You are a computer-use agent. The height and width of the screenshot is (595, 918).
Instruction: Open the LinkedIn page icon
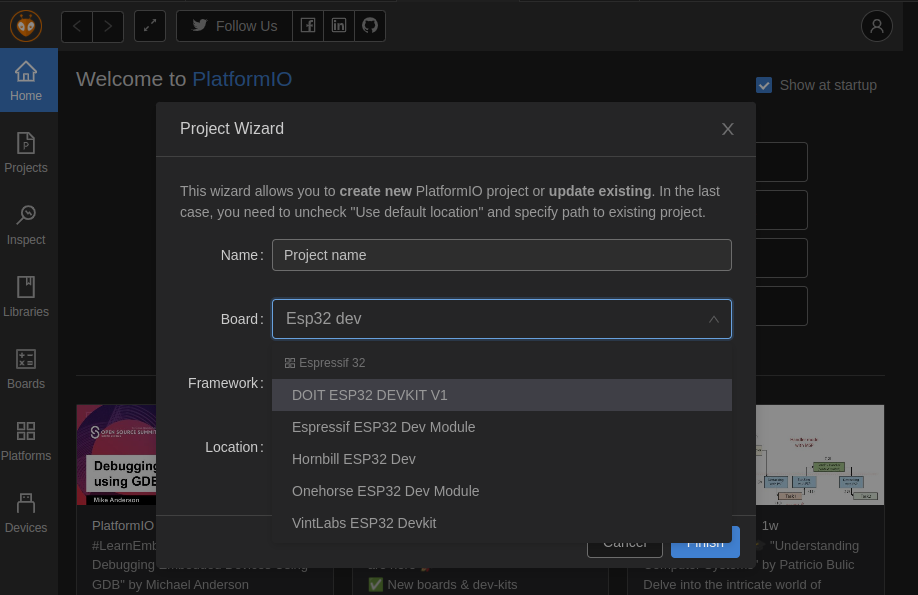[x=339, y=26]
